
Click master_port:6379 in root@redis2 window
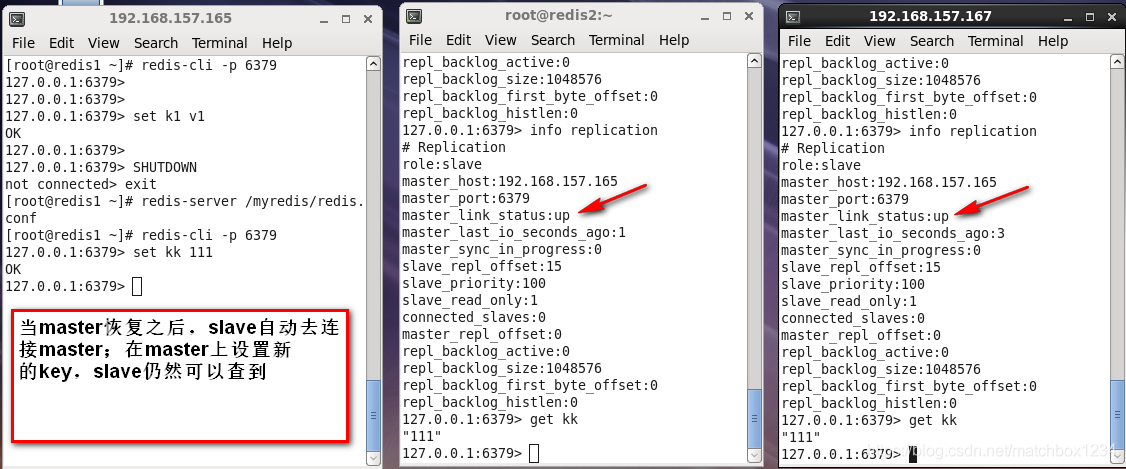click(x=466, y=198)
